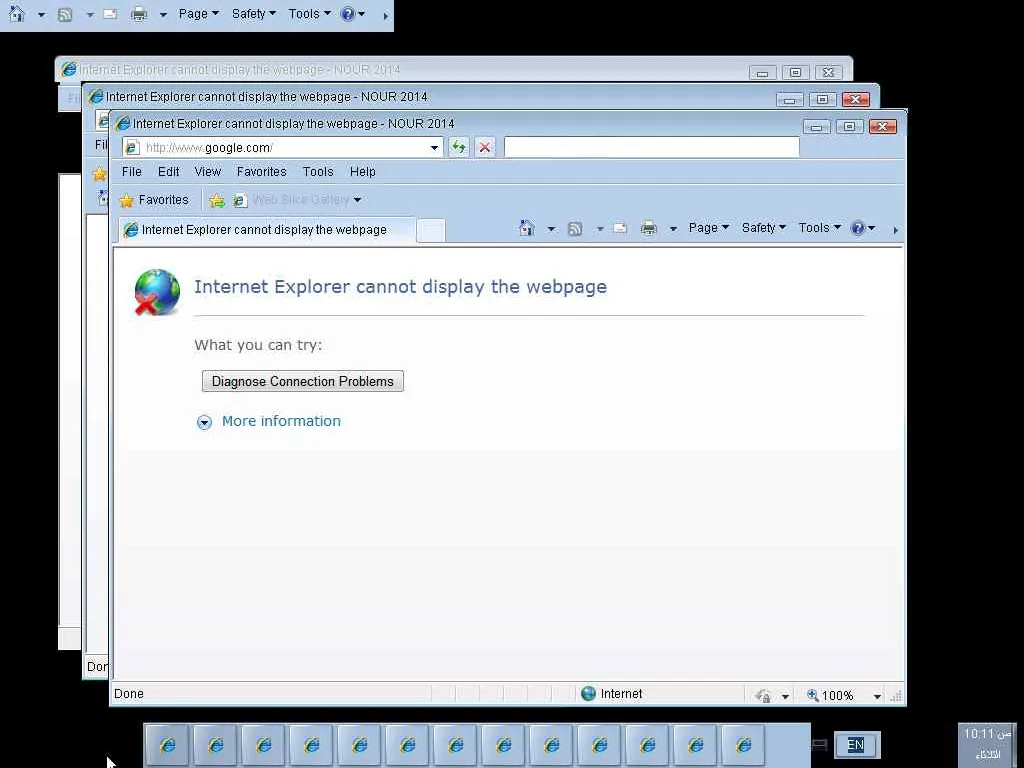
Task: Open the Favorites menu in menu bar
Action: point(261,172)
